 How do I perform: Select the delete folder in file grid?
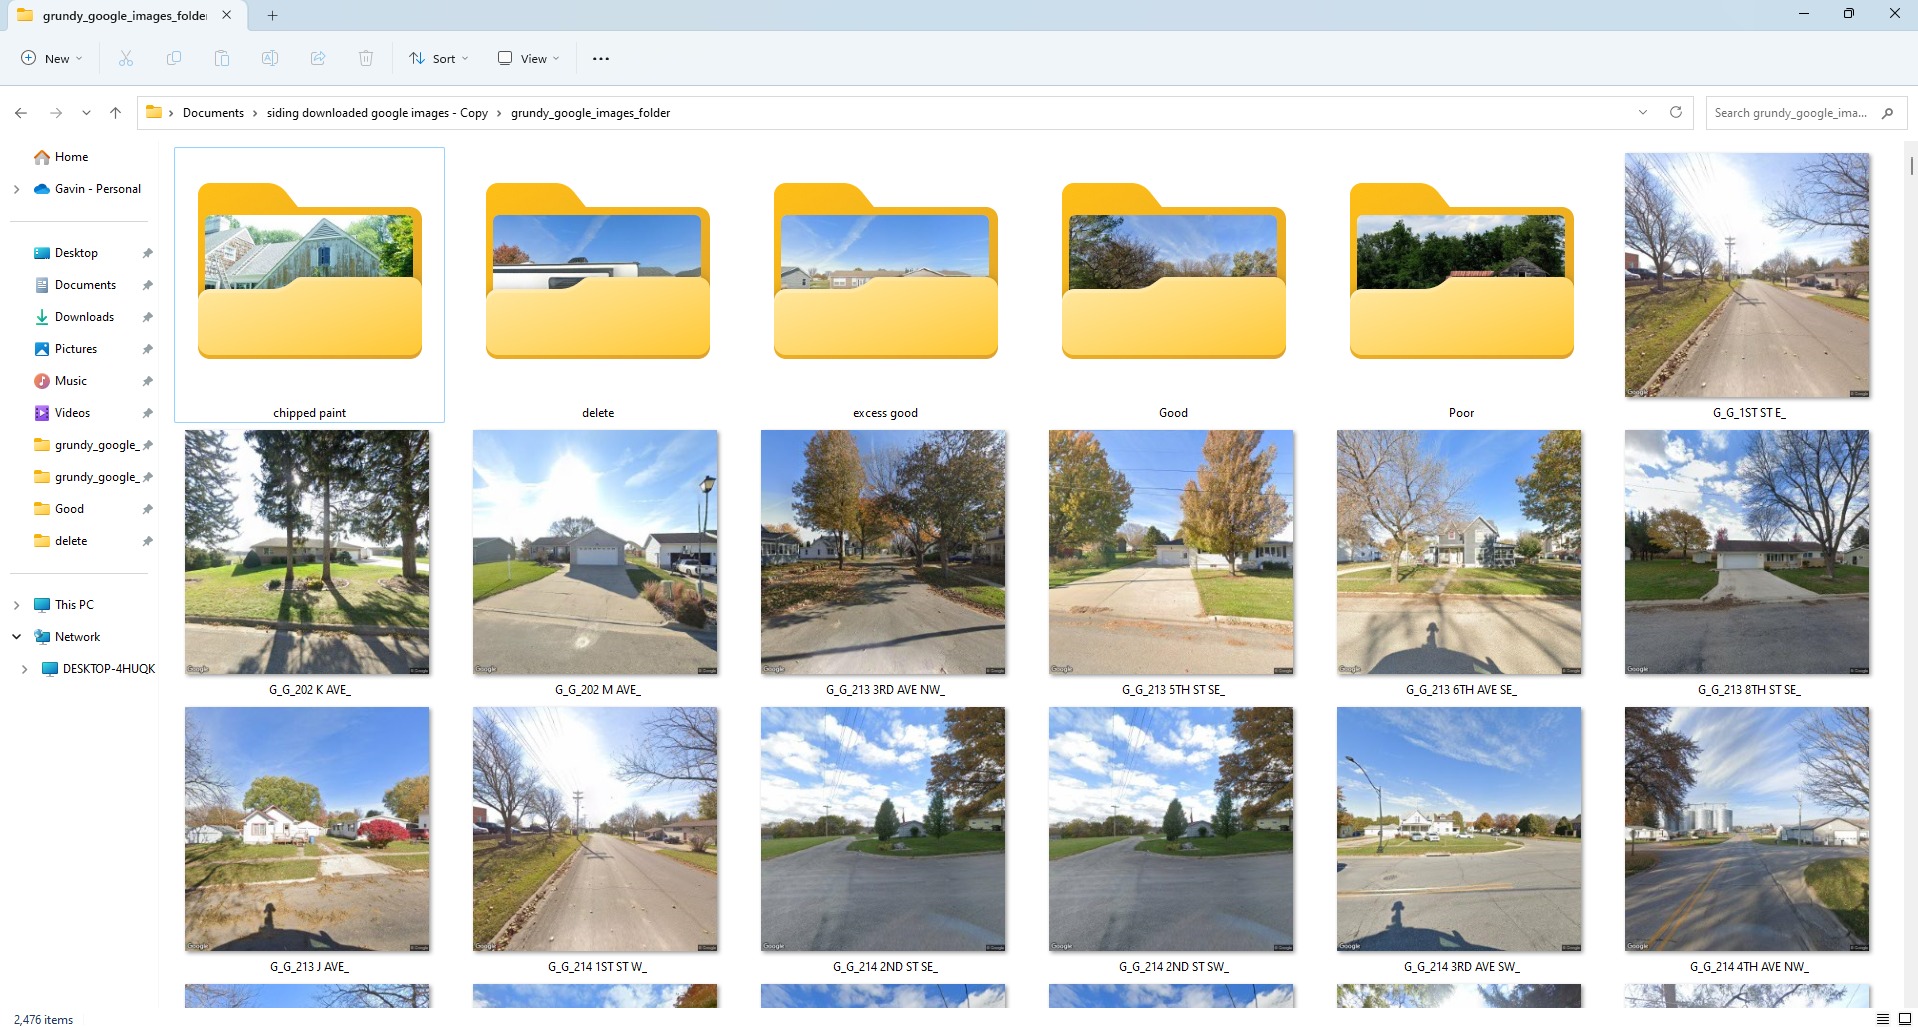(598, 285)
